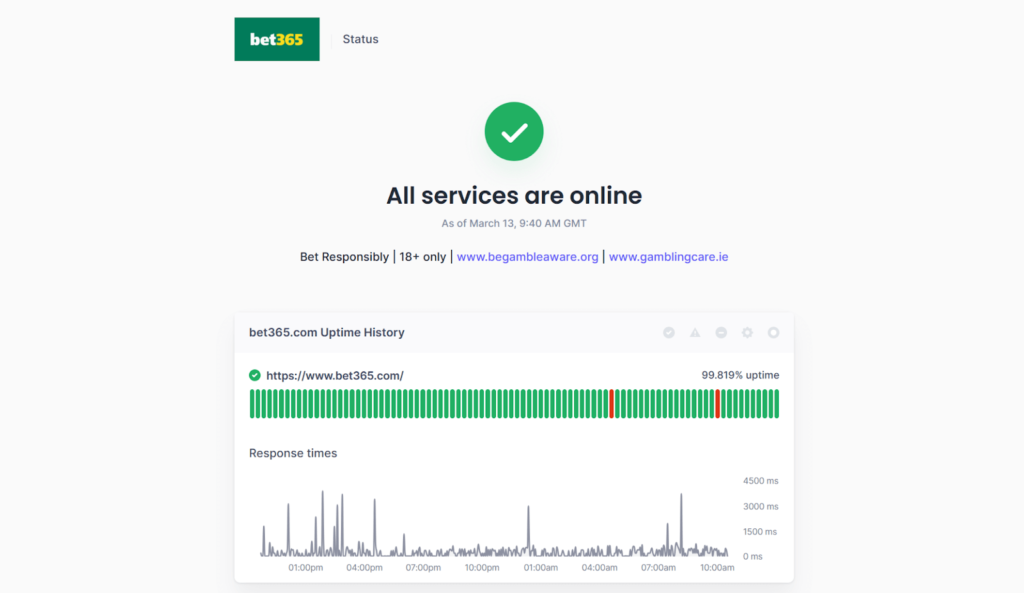
Task: Click the '01:00am' time label
Action: 541,568
